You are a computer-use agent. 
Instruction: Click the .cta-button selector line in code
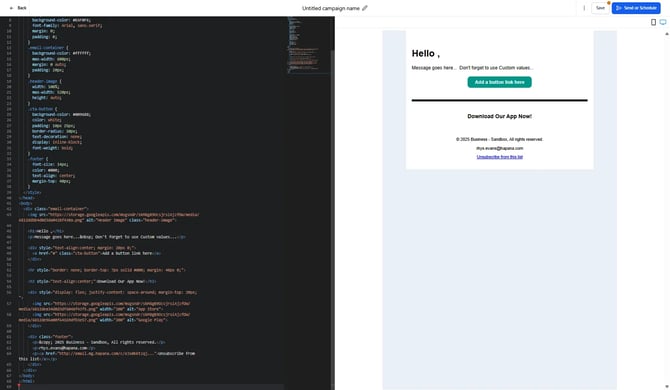[x=43, y=109]
